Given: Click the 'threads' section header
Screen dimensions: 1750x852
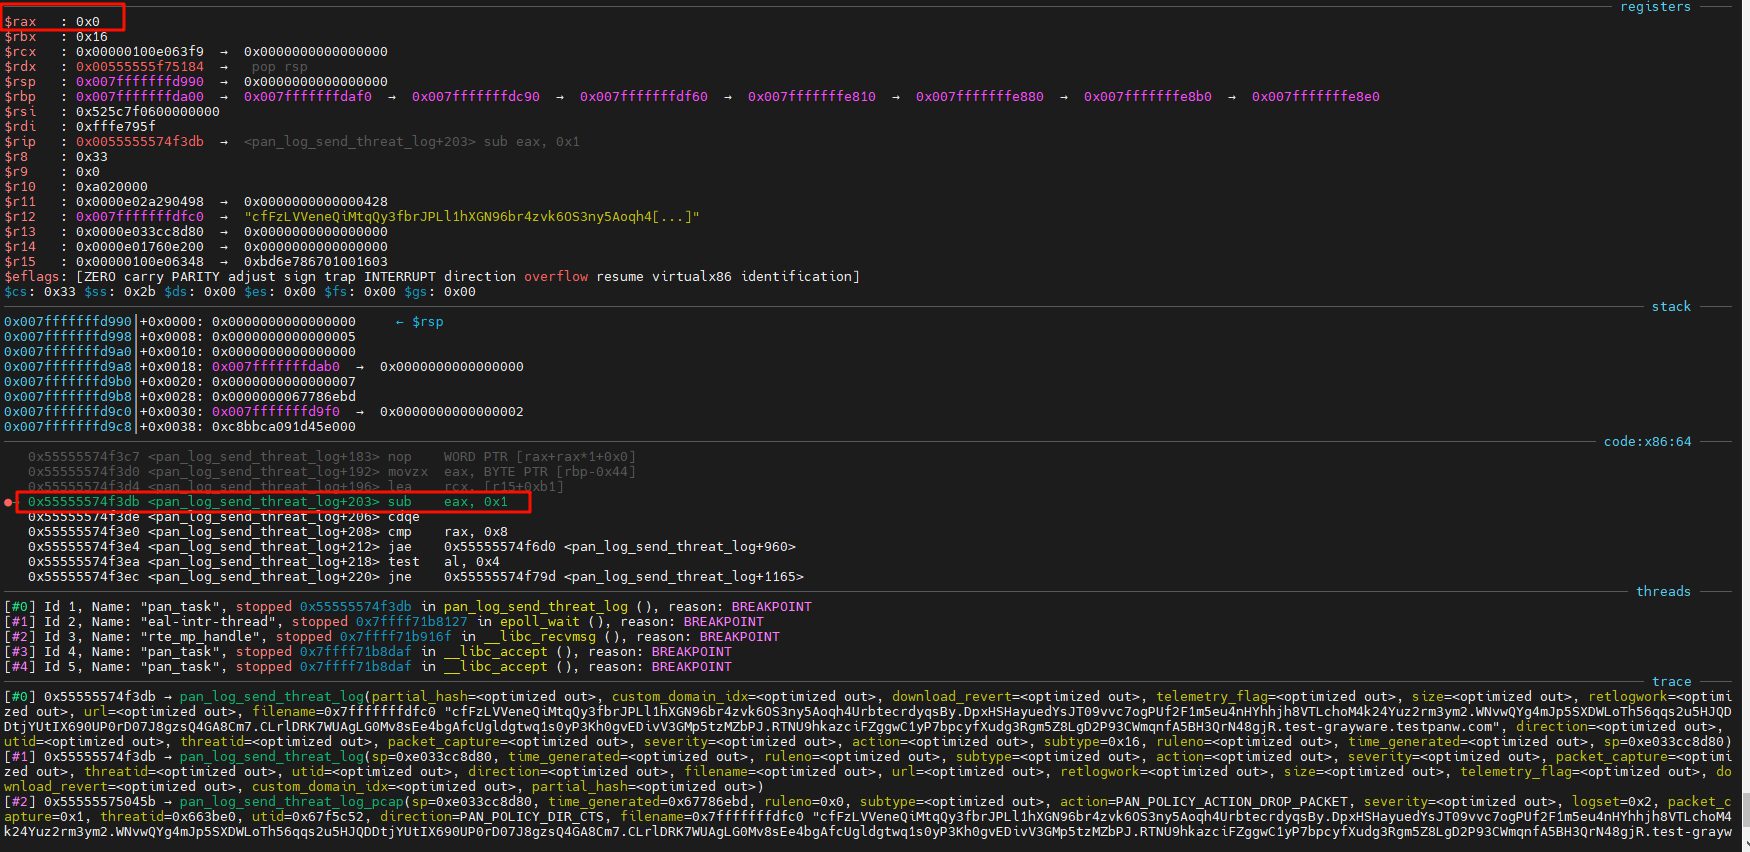Looking at the screenshot, I should [1663, 591].
